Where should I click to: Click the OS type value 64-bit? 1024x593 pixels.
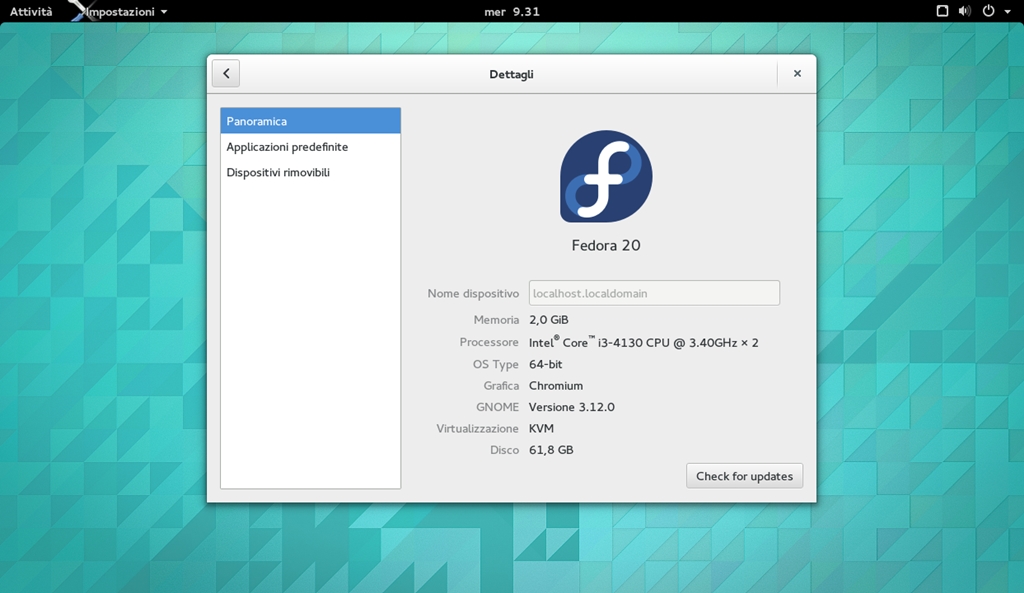[x=545, y=364]
